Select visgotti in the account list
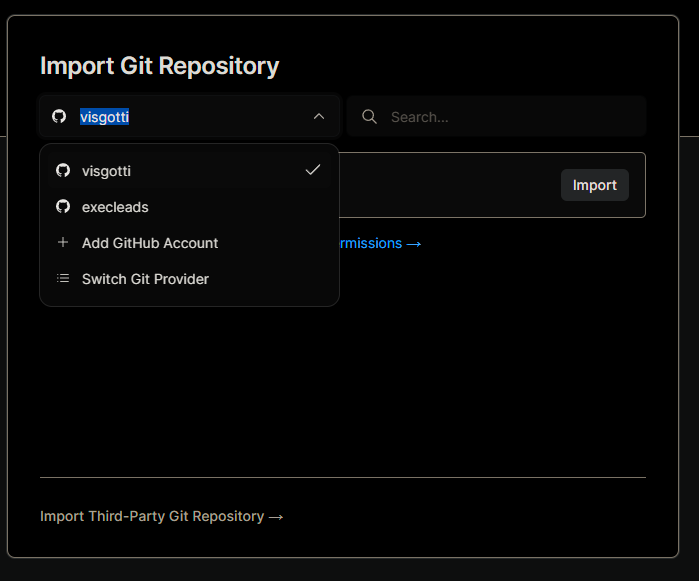The height and width of the screenshot is (581, 699). (x=189, y=170)
